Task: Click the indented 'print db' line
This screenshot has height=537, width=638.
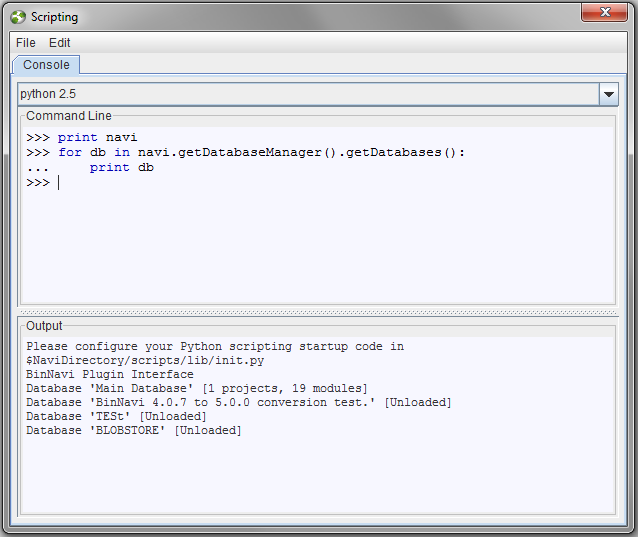Action: click(x=90, y=168)
